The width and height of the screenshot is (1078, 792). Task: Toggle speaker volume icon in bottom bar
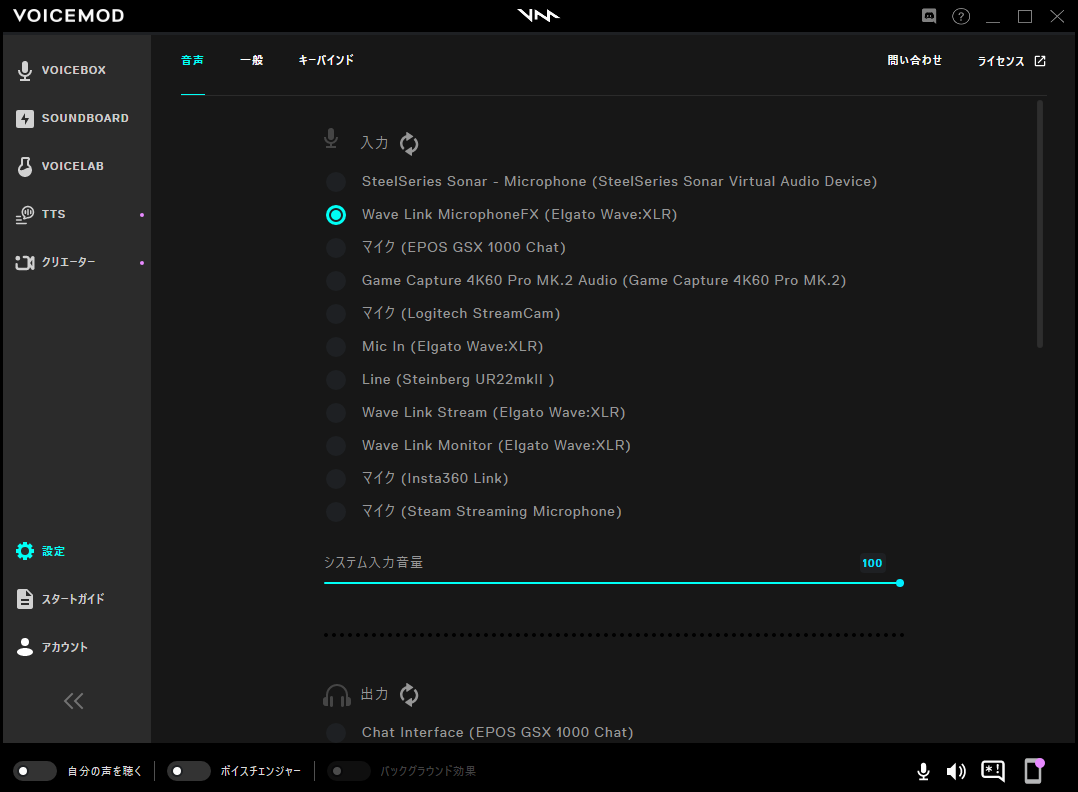(956, 771)
